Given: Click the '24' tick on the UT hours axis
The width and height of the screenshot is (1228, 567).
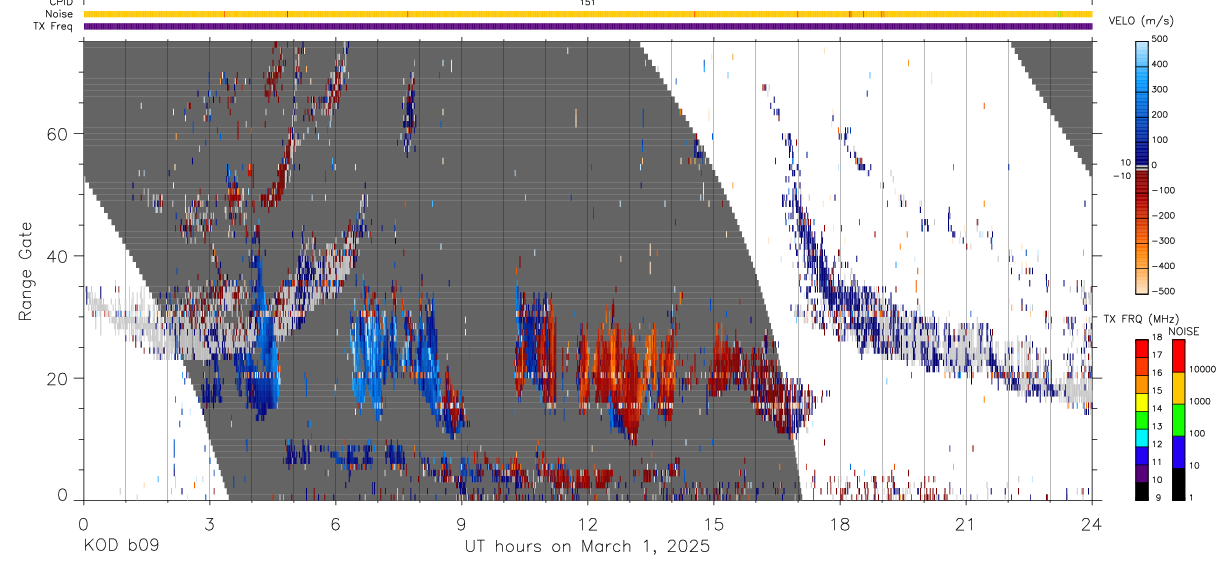Looking at the screenshot, I should (1092, 523).
